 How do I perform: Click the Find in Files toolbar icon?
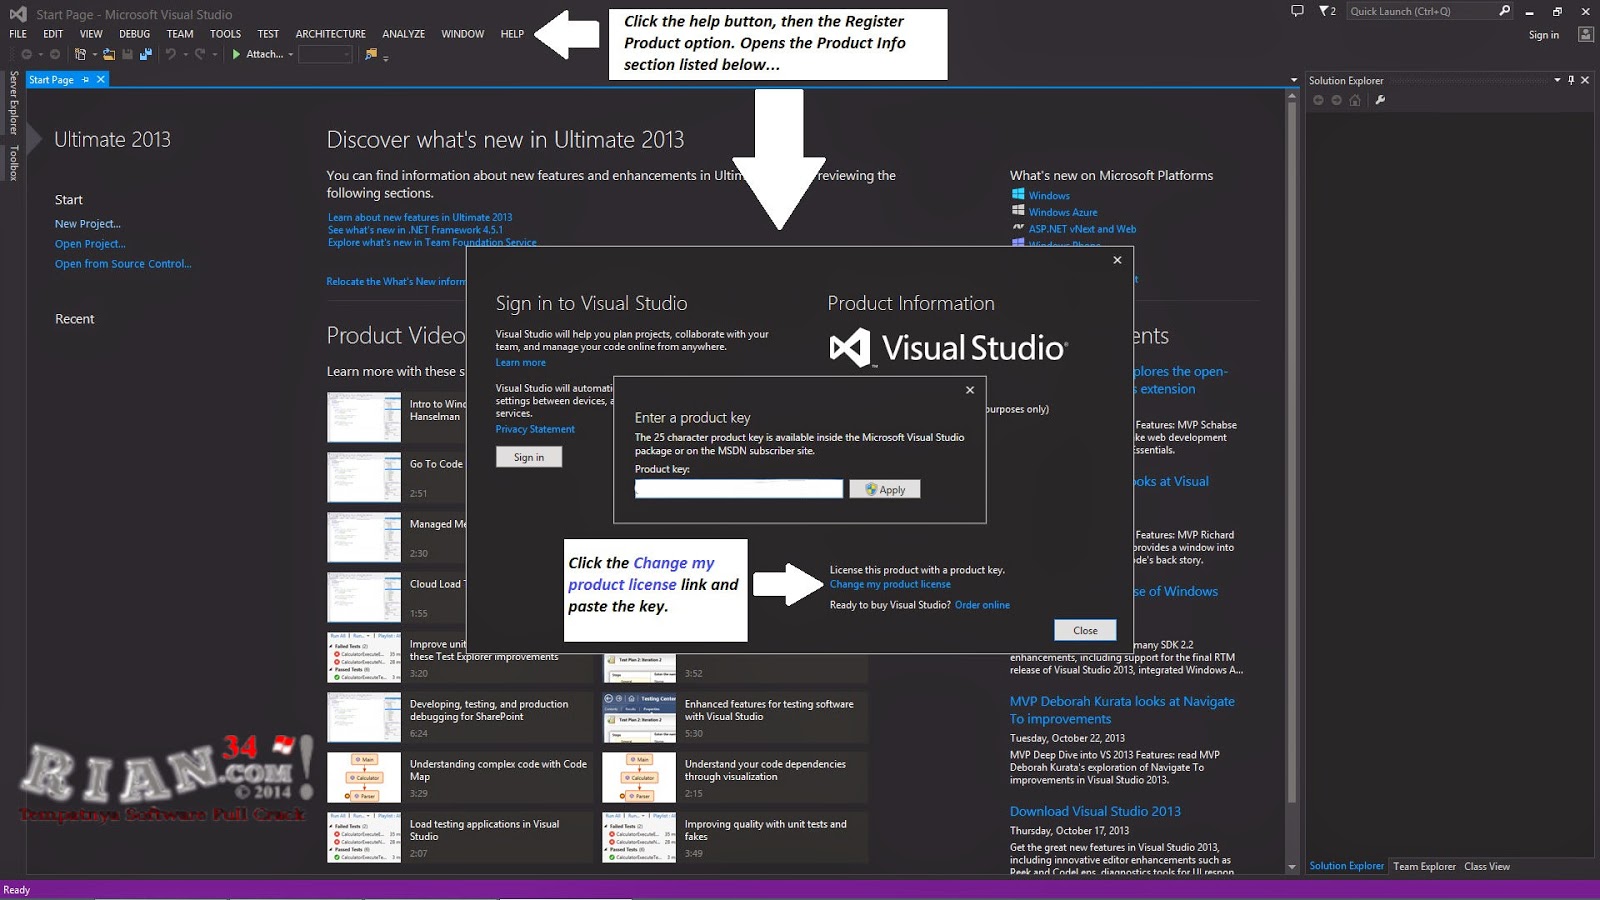371,54
